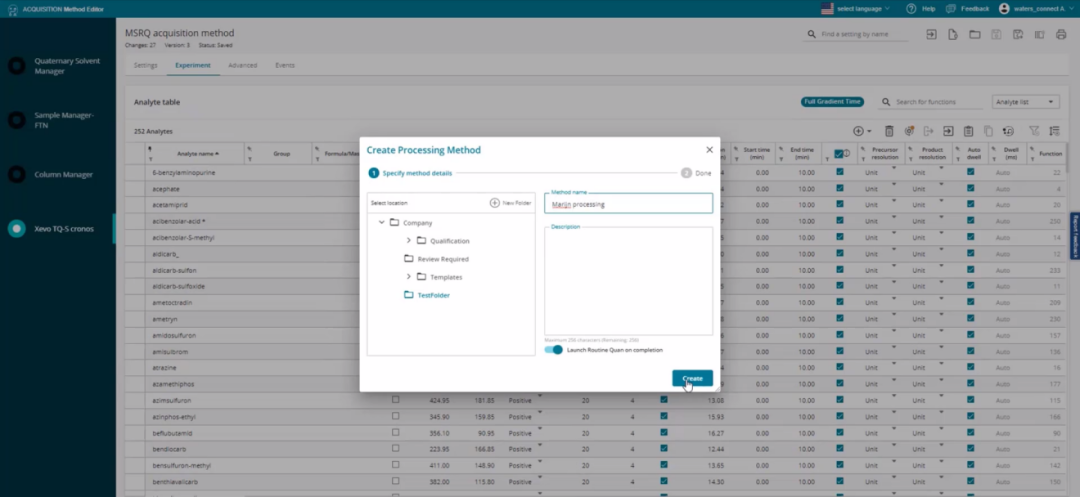1080x497 pixels.
Task: Expand the Qualification folder chevron
Action: point(408,240)
